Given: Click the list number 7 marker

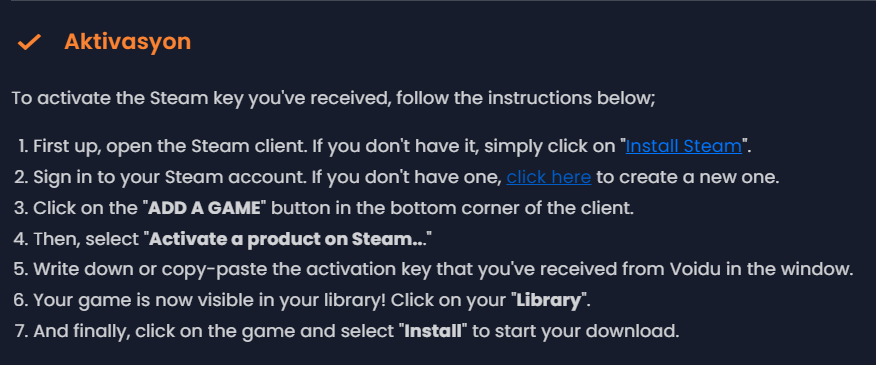Looking at the screenshot, I should coord(21,331).
